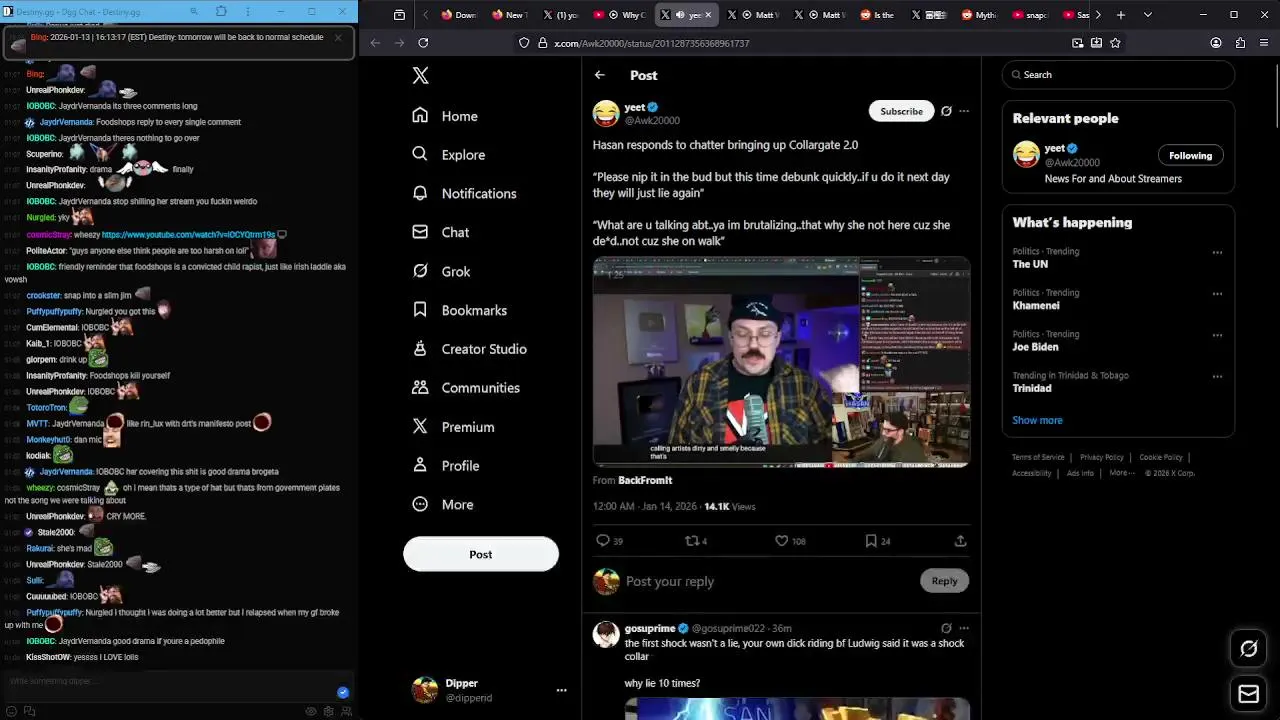Screen dimensions: 1280x720
Task: Open Notifications in the X sidebar
Action: 464,193
